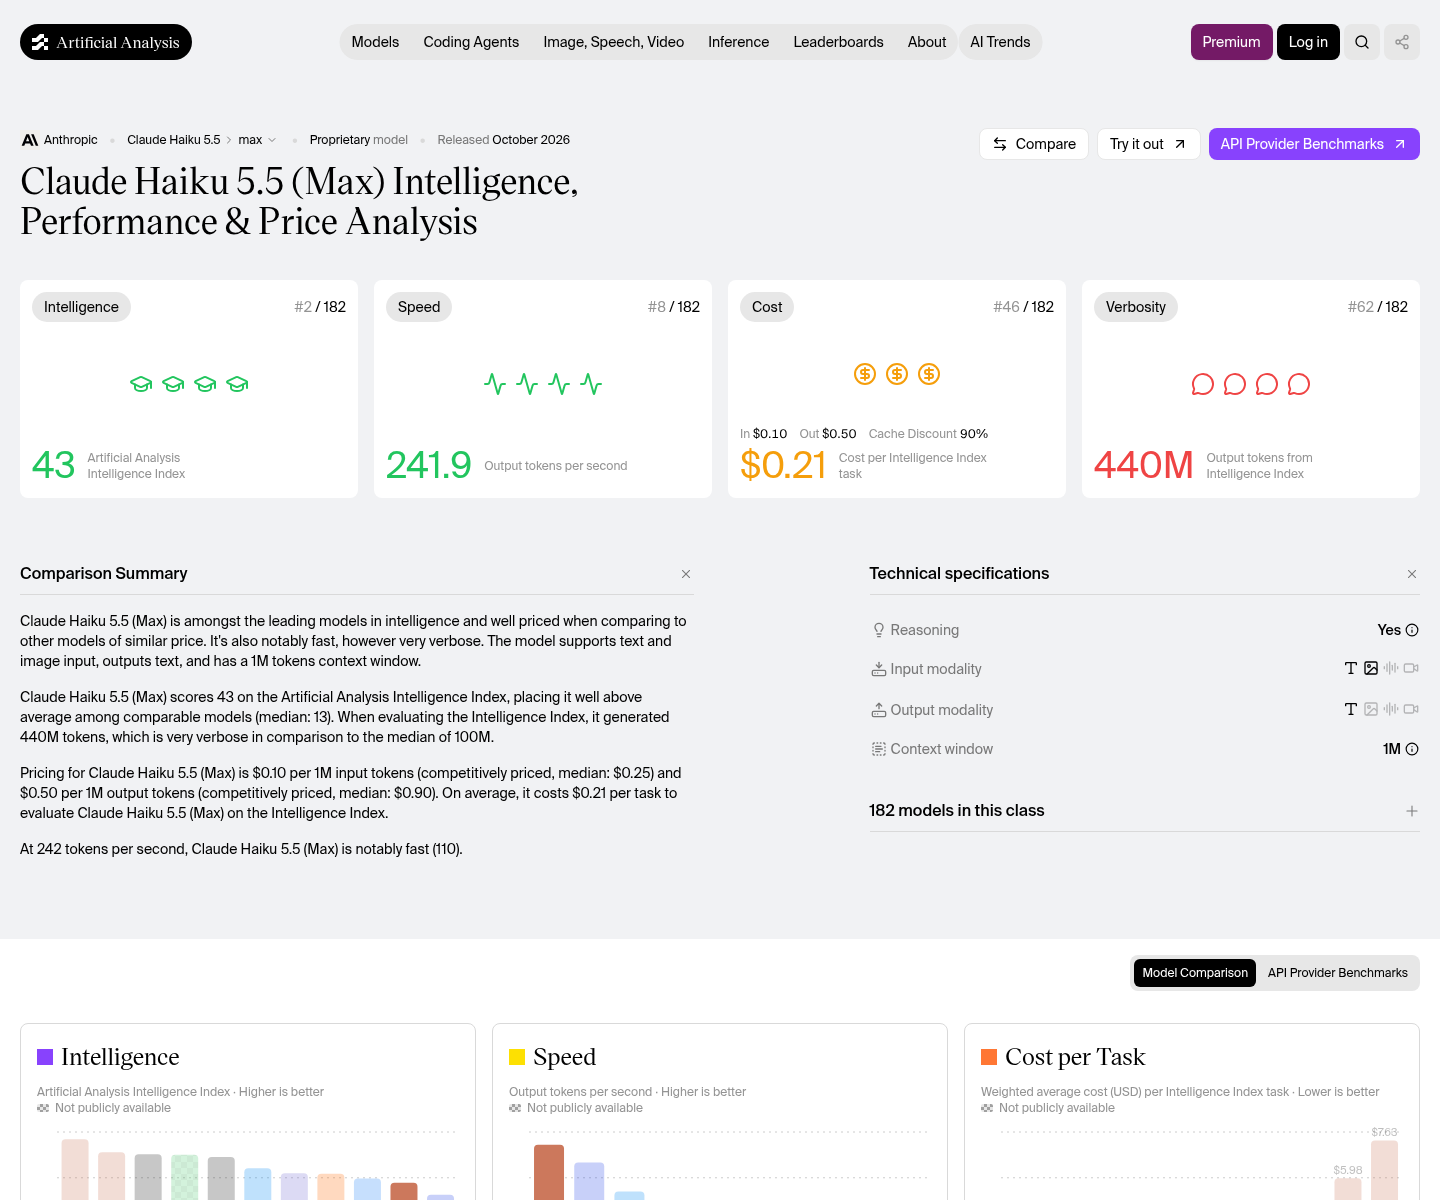Open the Leaderboards menu

tap(839, 42)
